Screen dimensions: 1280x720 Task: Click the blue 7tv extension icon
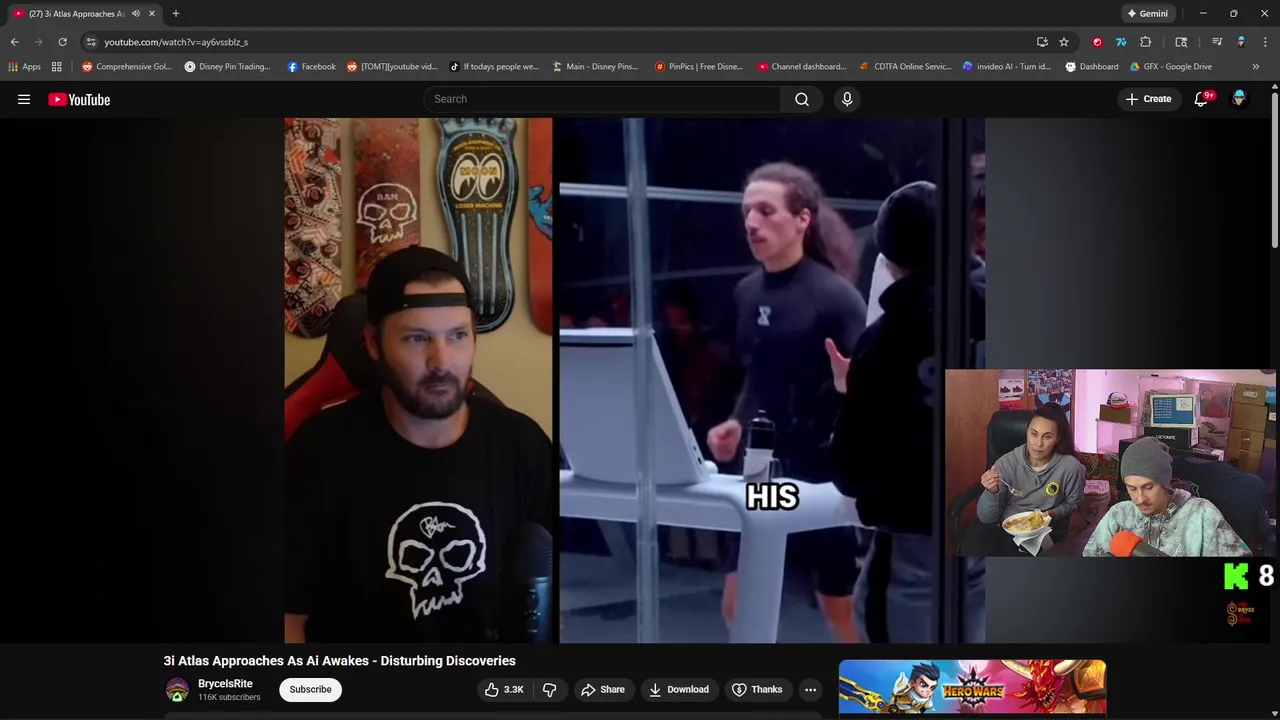[x=1121, y=42]
